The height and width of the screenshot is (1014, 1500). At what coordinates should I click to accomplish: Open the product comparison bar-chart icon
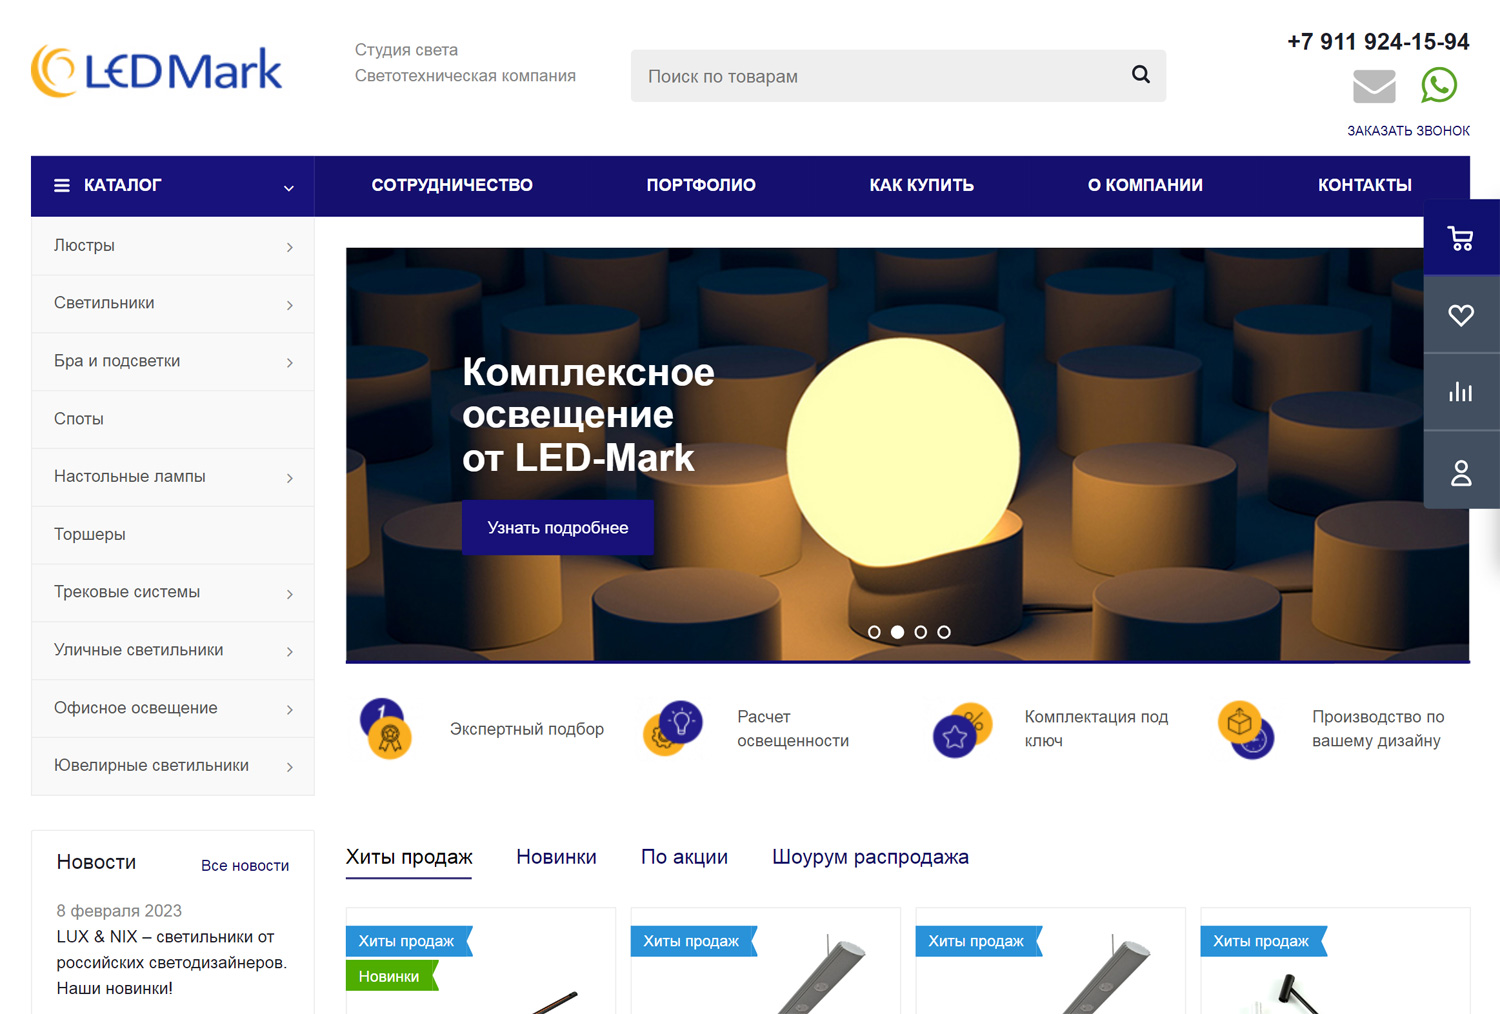[x=1461, y=391]
